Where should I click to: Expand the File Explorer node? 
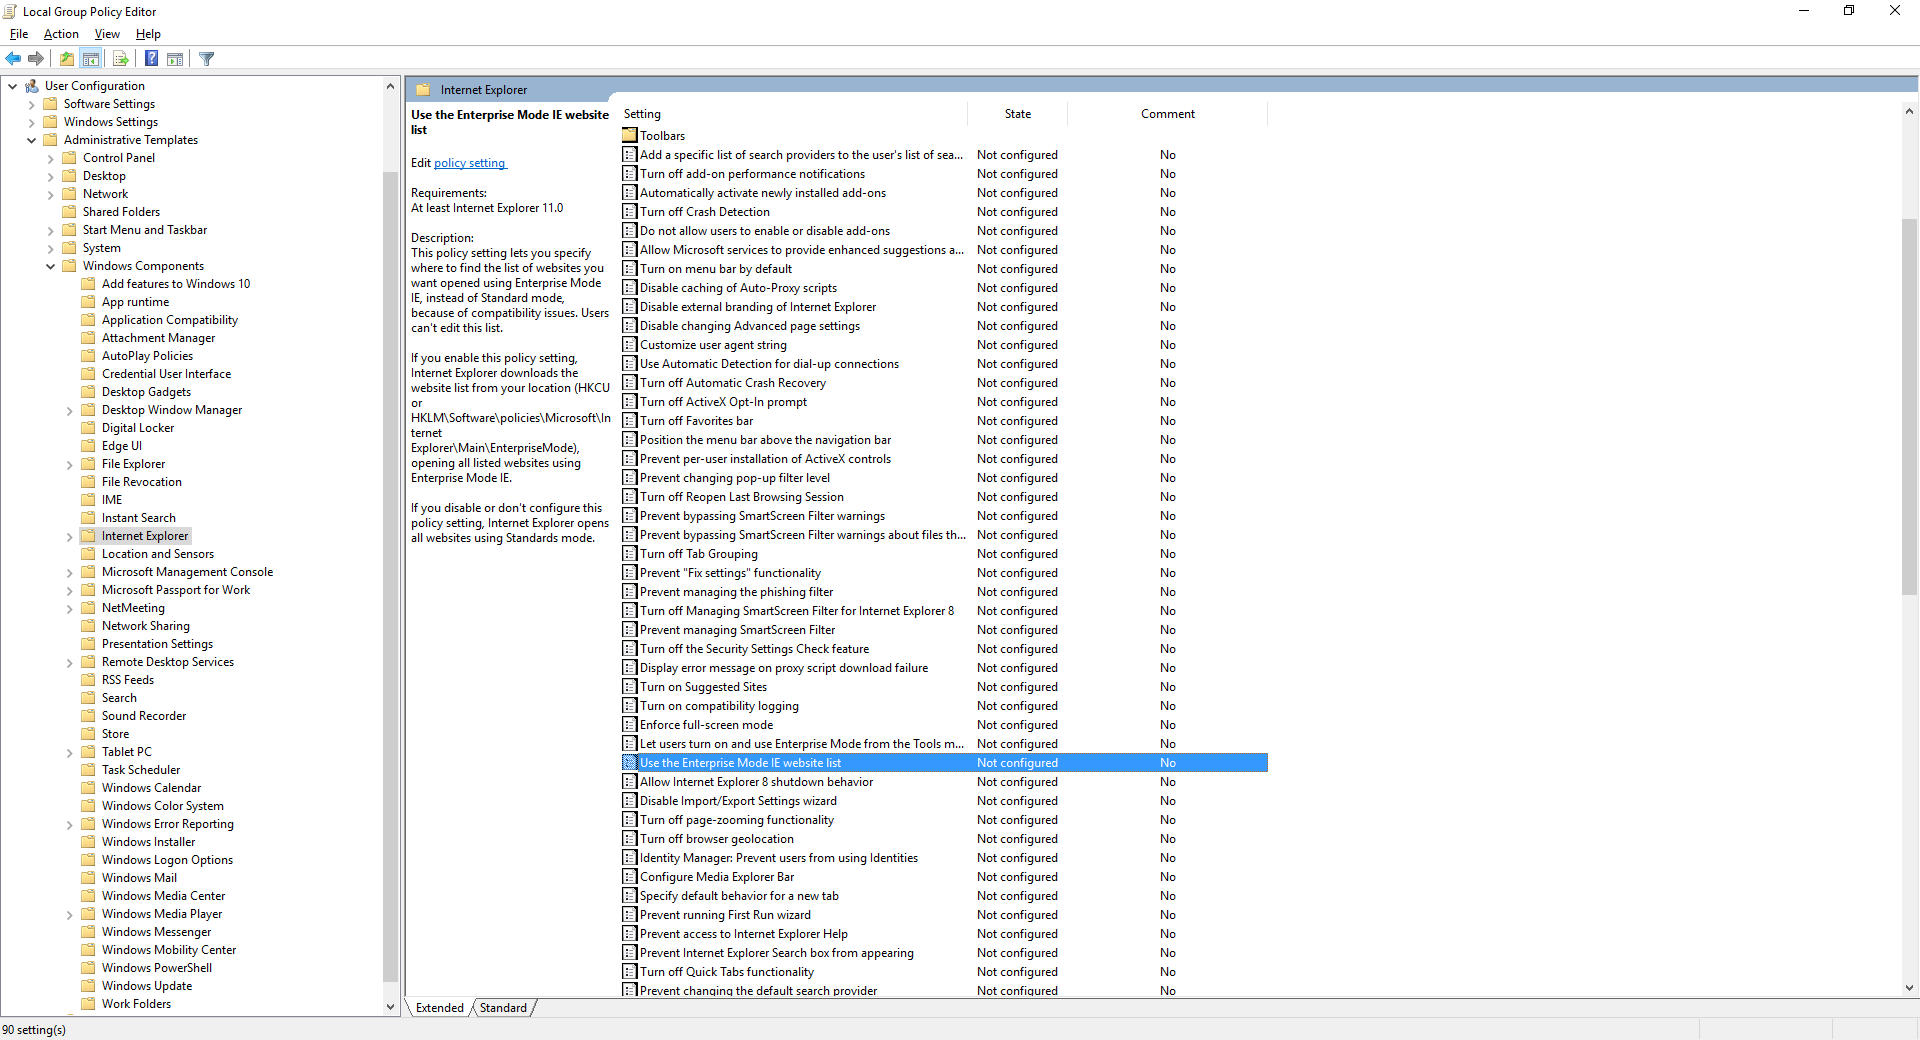[x=70, y=464]
